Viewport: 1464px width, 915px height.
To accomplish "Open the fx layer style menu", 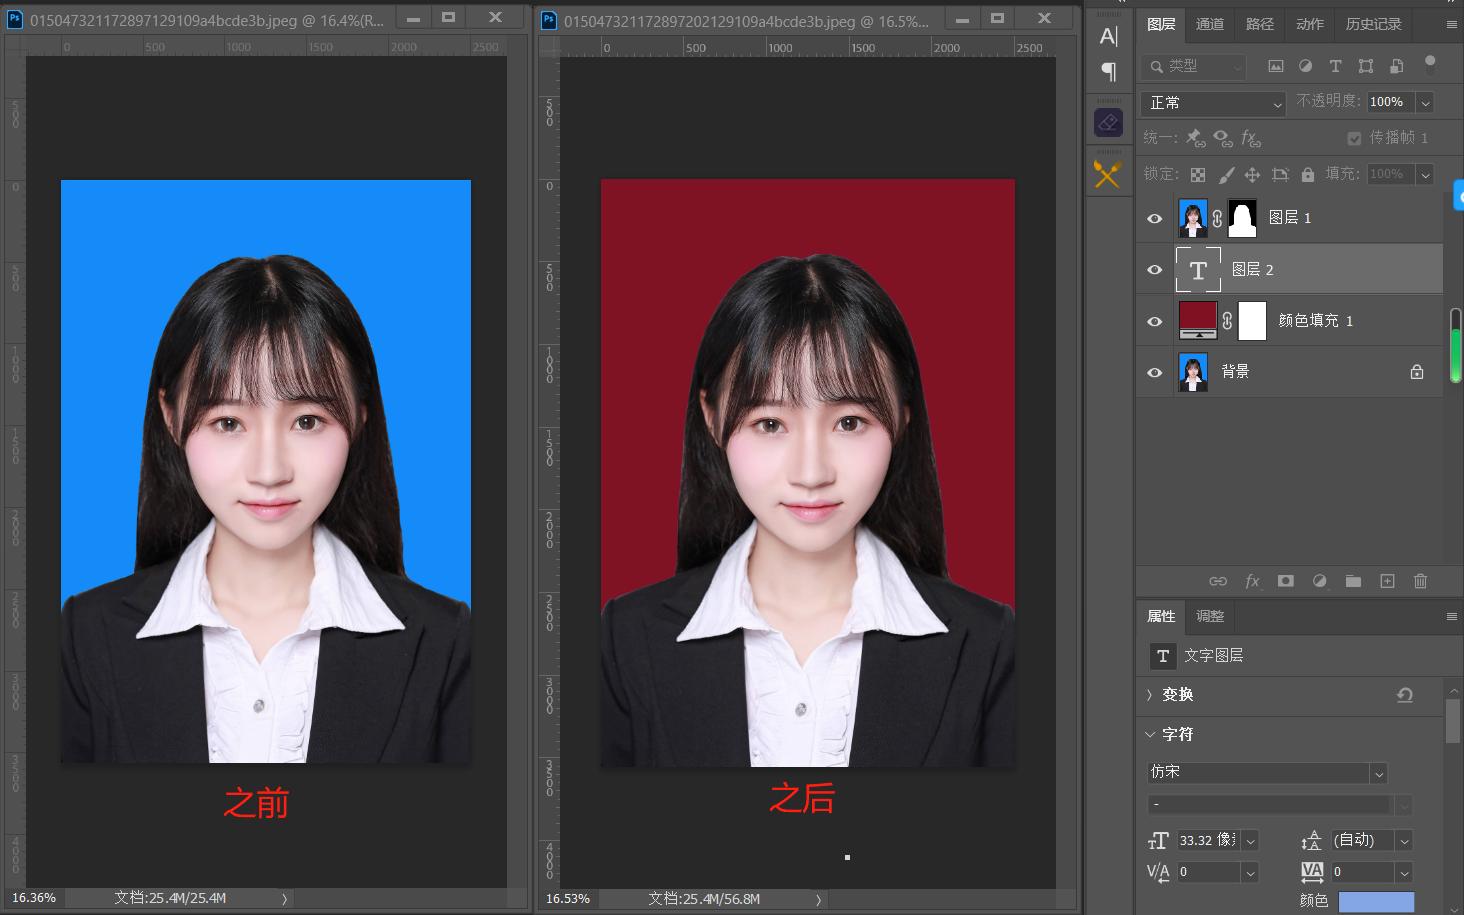I will [1252, 581].
